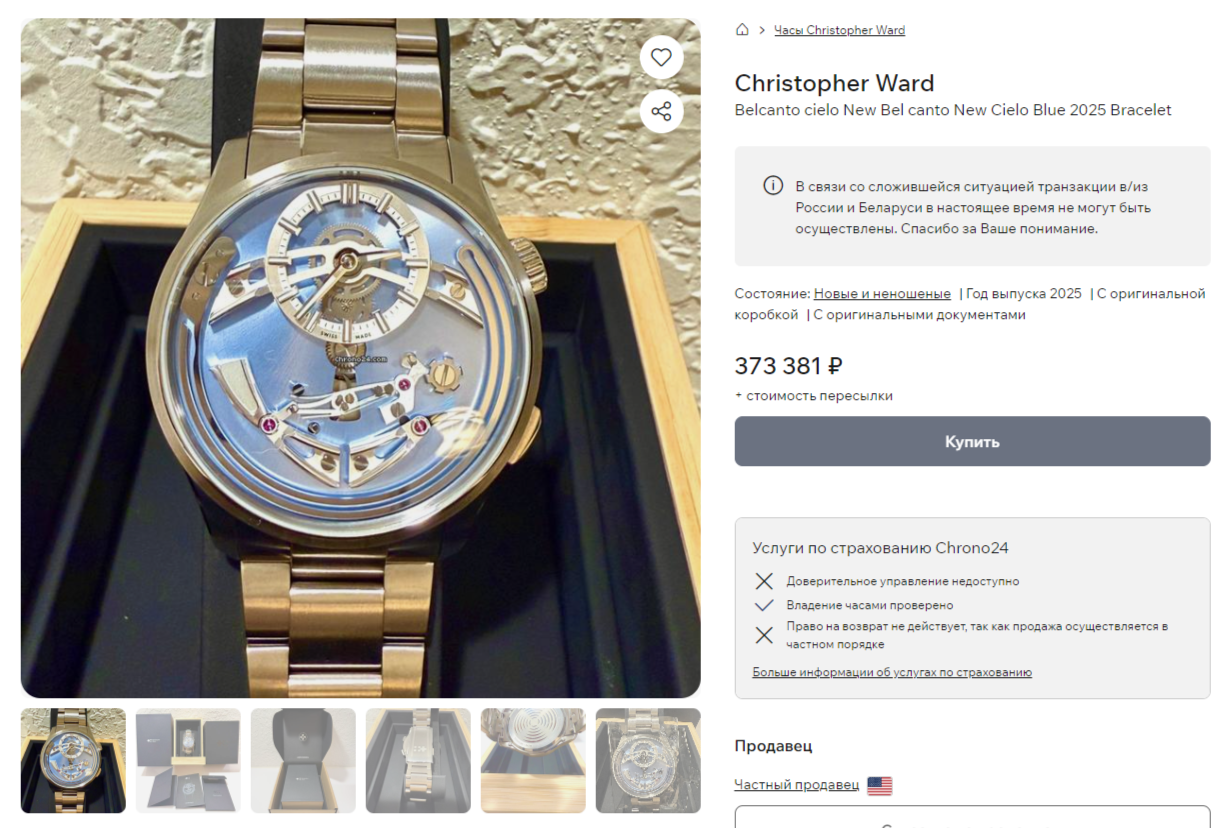This screenshot has height=828, width=1228.
Task: Click the Купить button
Action: (x=972, y=441)
